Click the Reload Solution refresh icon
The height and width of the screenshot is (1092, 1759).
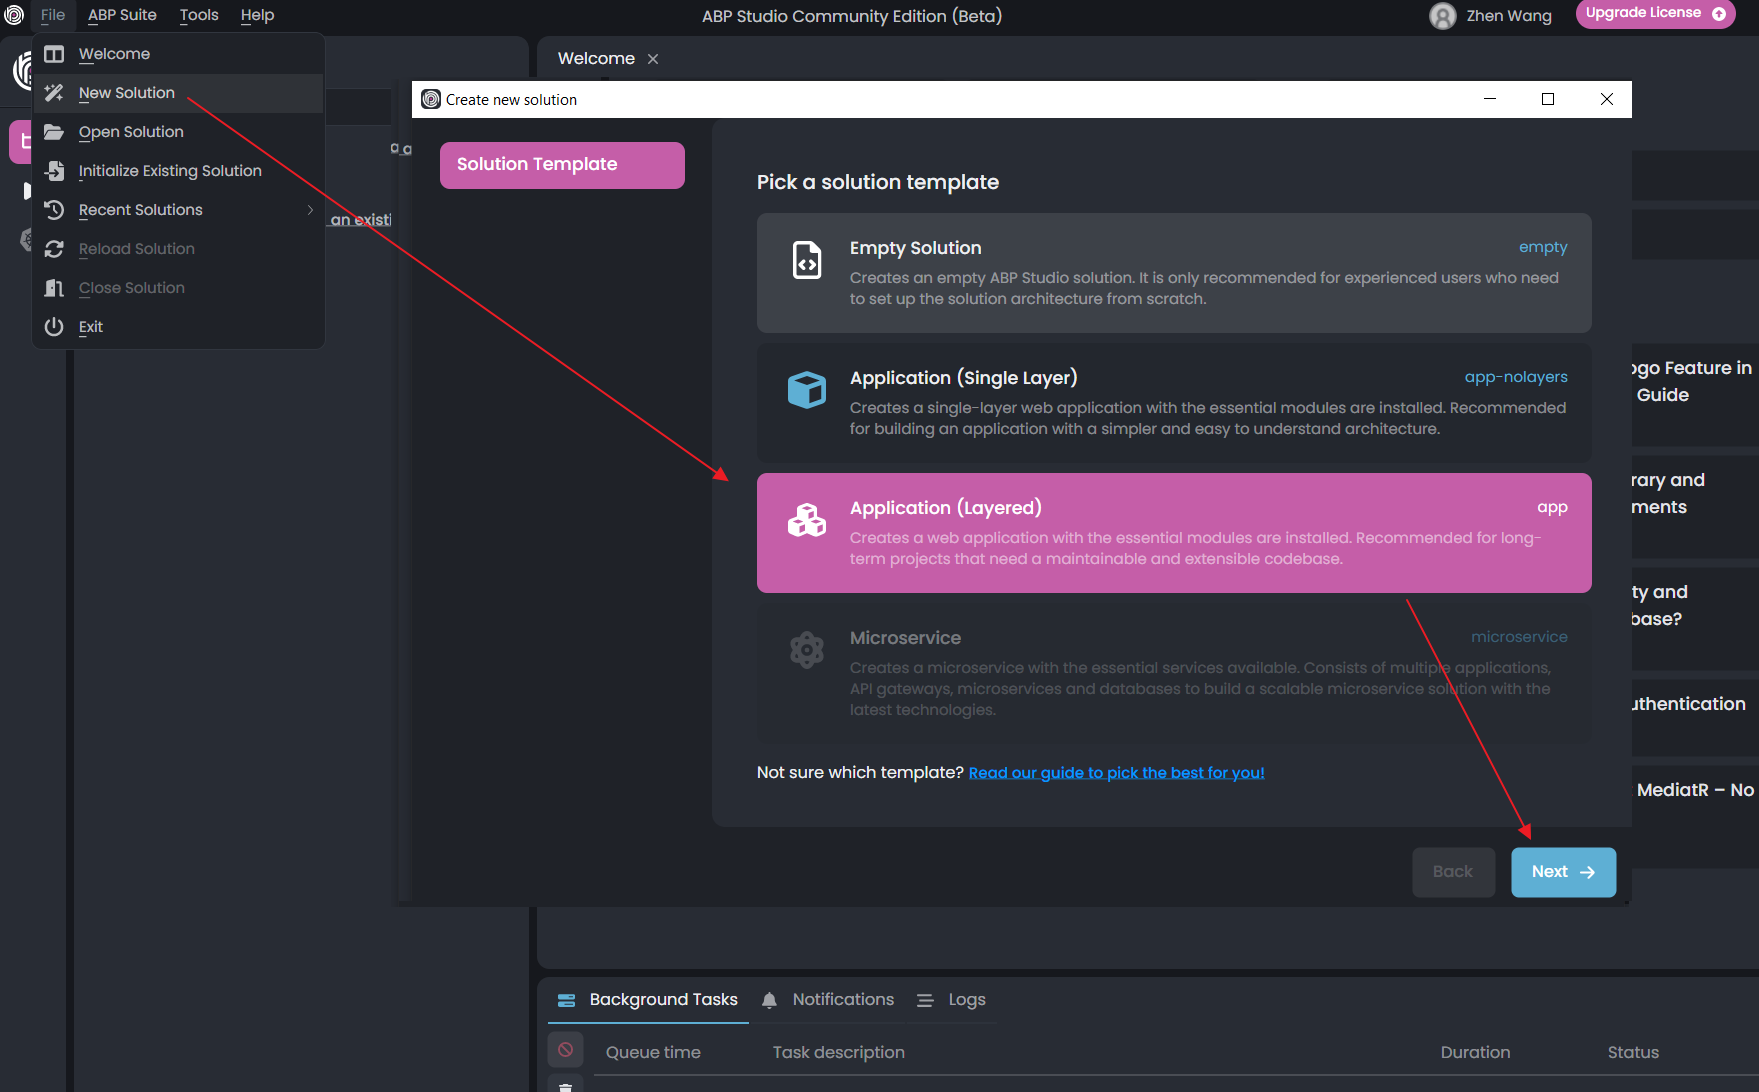point(54,249)
